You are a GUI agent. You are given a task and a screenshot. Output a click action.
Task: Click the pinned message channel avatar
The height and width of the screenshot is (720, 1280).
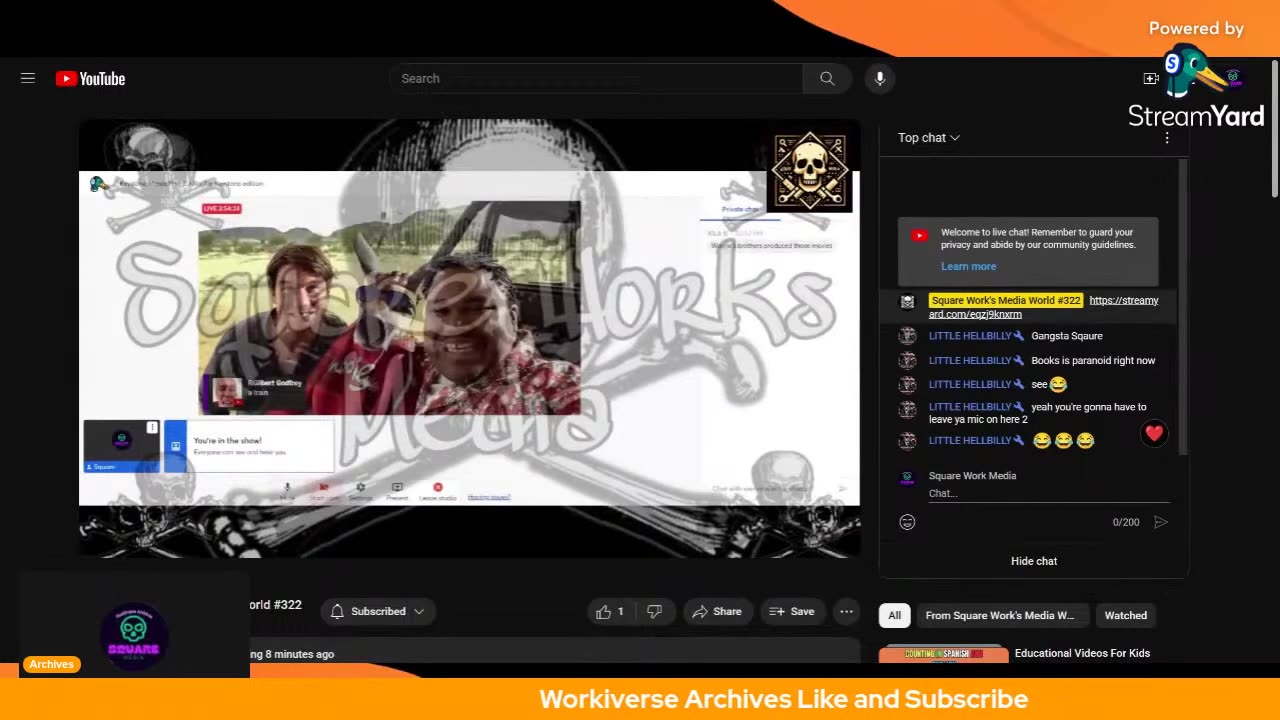[908, 302]
